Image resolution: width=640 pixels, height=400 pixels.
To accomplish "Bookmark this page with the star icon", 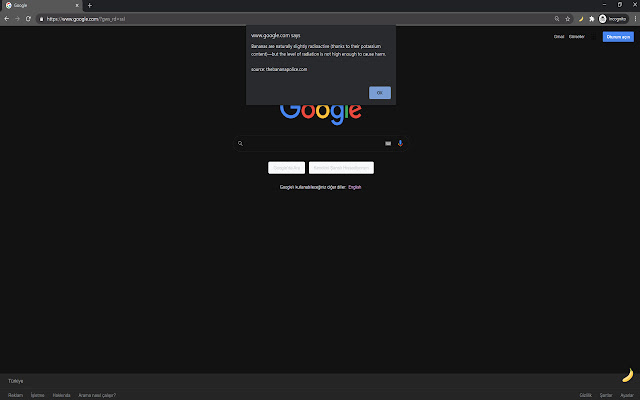I will pyautogui.click(x=567, y=19).
